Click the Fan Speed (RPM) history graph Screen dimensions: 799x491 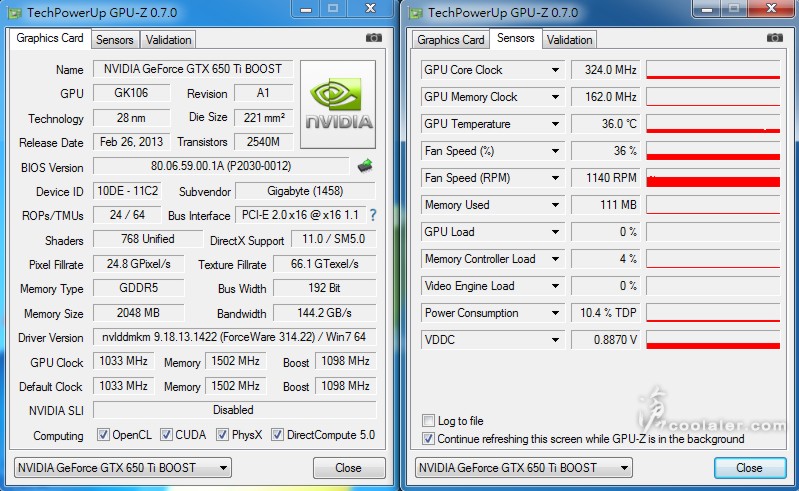point(713,178)
